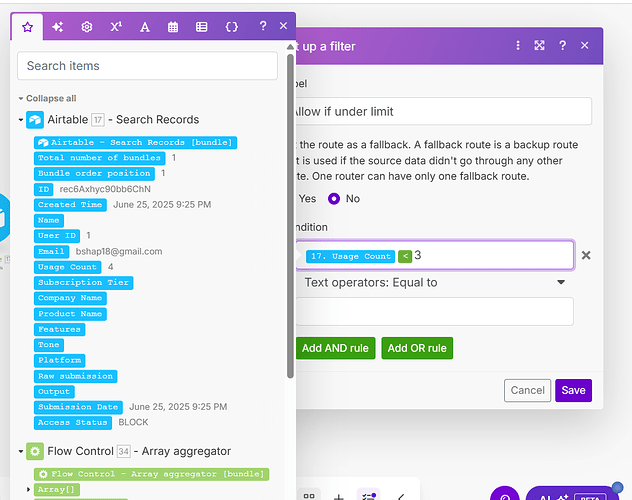This screenshot has height=500, width=632.
Task: Click the green less-than operator pill
Action: click(x=405, y=256)
